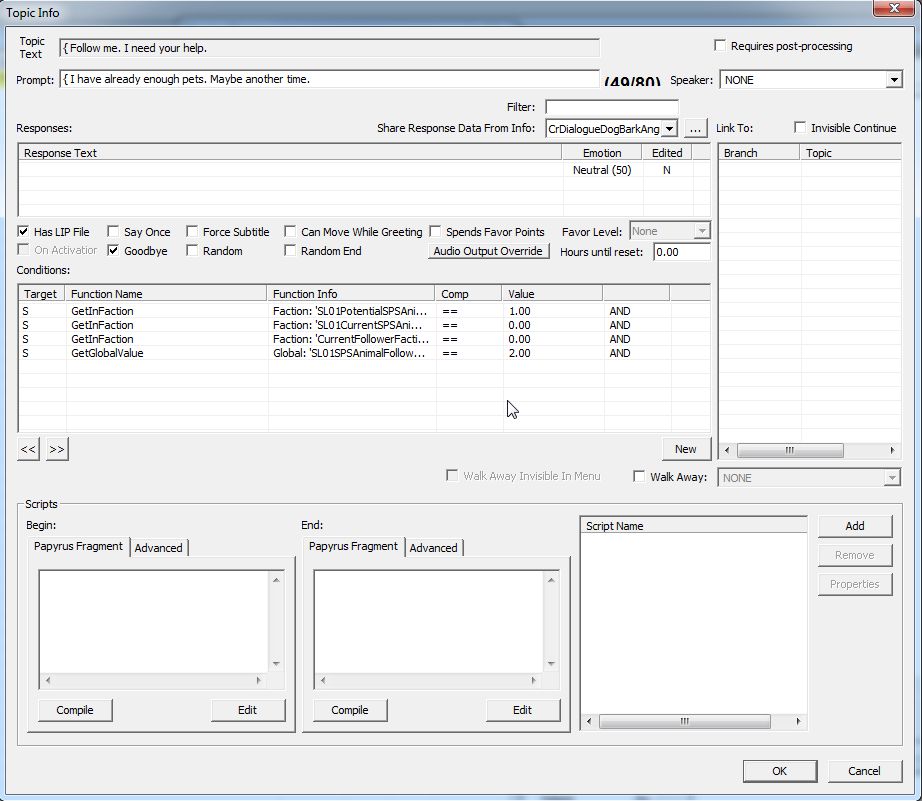Go to next info with >> button

pyautogui.click(x=57, y=449)
